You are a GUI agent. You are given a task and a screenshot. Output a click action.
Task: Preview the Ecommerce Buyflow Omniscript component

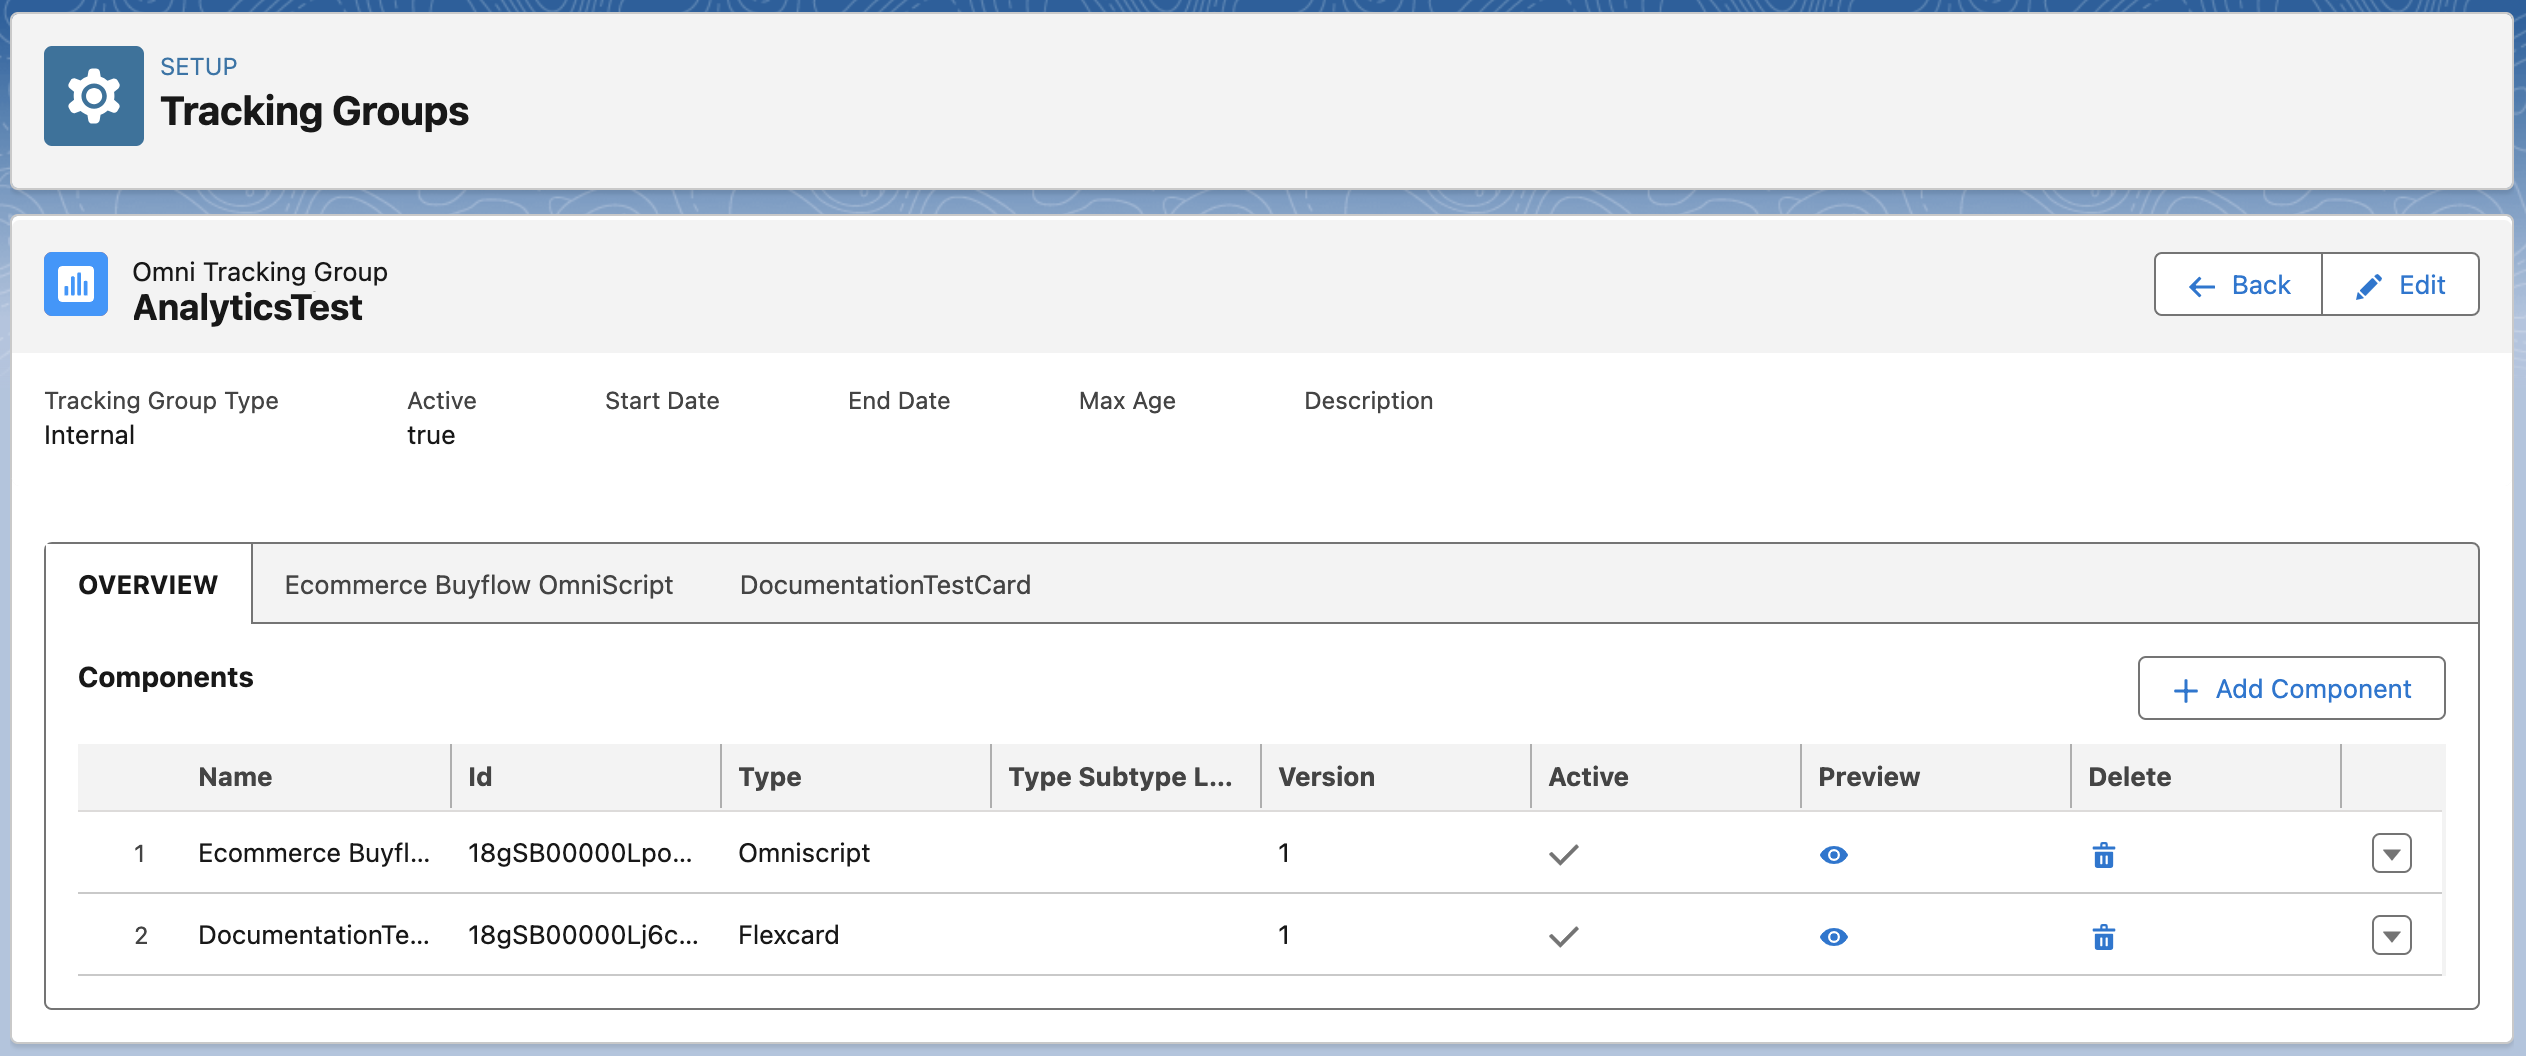(x=1834, y=854)
